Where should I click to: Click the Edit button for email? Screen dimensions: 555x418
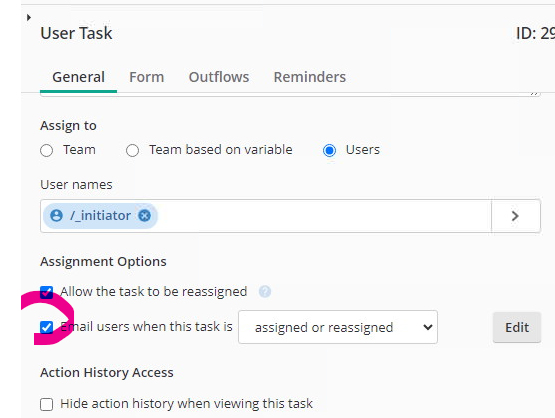[x=517, y=327]
